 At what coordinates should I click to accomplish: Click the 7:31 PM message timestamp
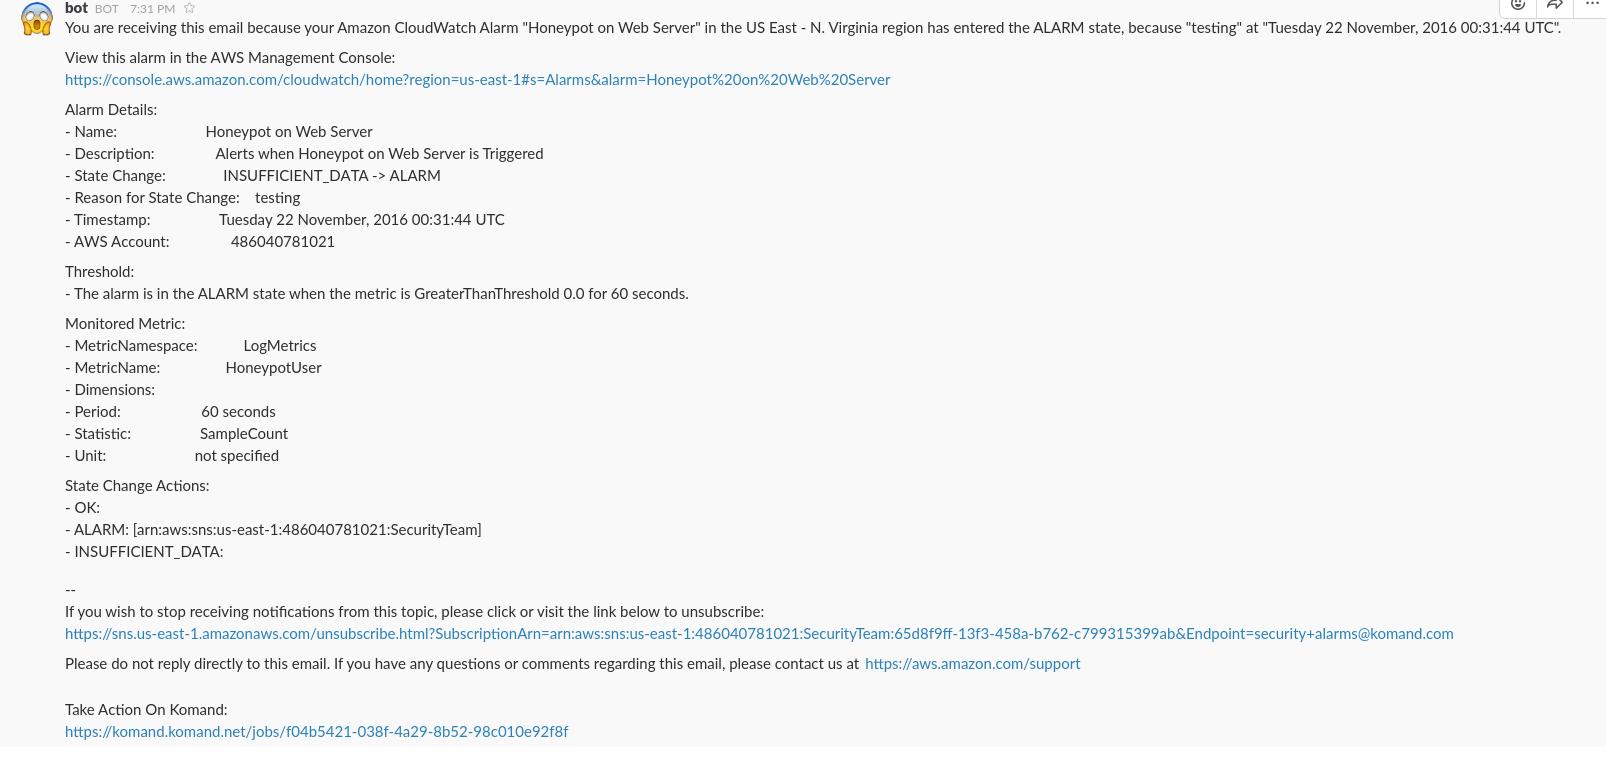pos(152,9)
